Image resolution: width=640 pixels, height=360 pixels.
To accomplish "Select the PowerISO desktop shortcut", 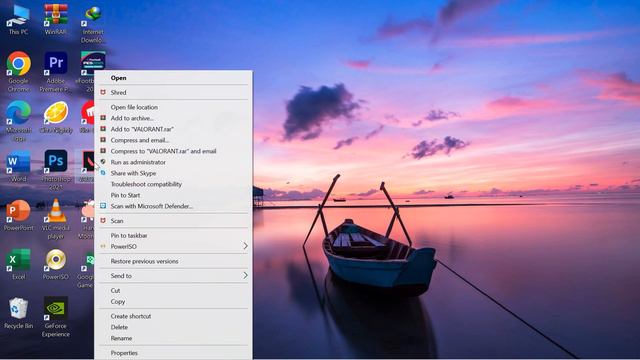I will [x=56, y=264].
